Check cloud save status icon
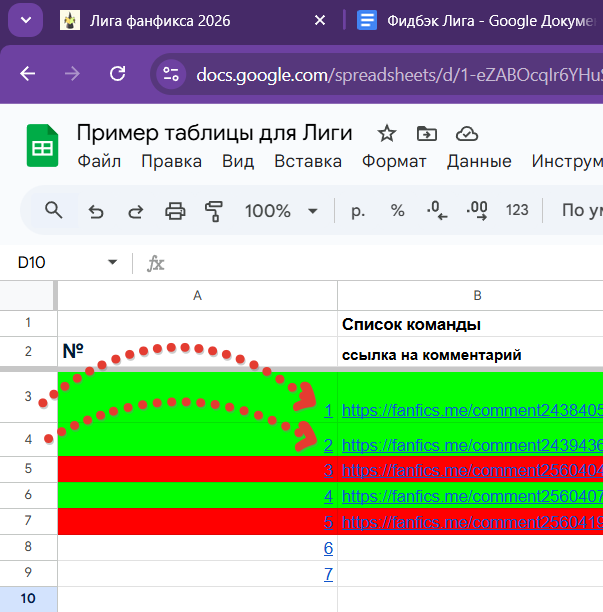The width and height of the screenshot is (603, 612). (466, 134)
